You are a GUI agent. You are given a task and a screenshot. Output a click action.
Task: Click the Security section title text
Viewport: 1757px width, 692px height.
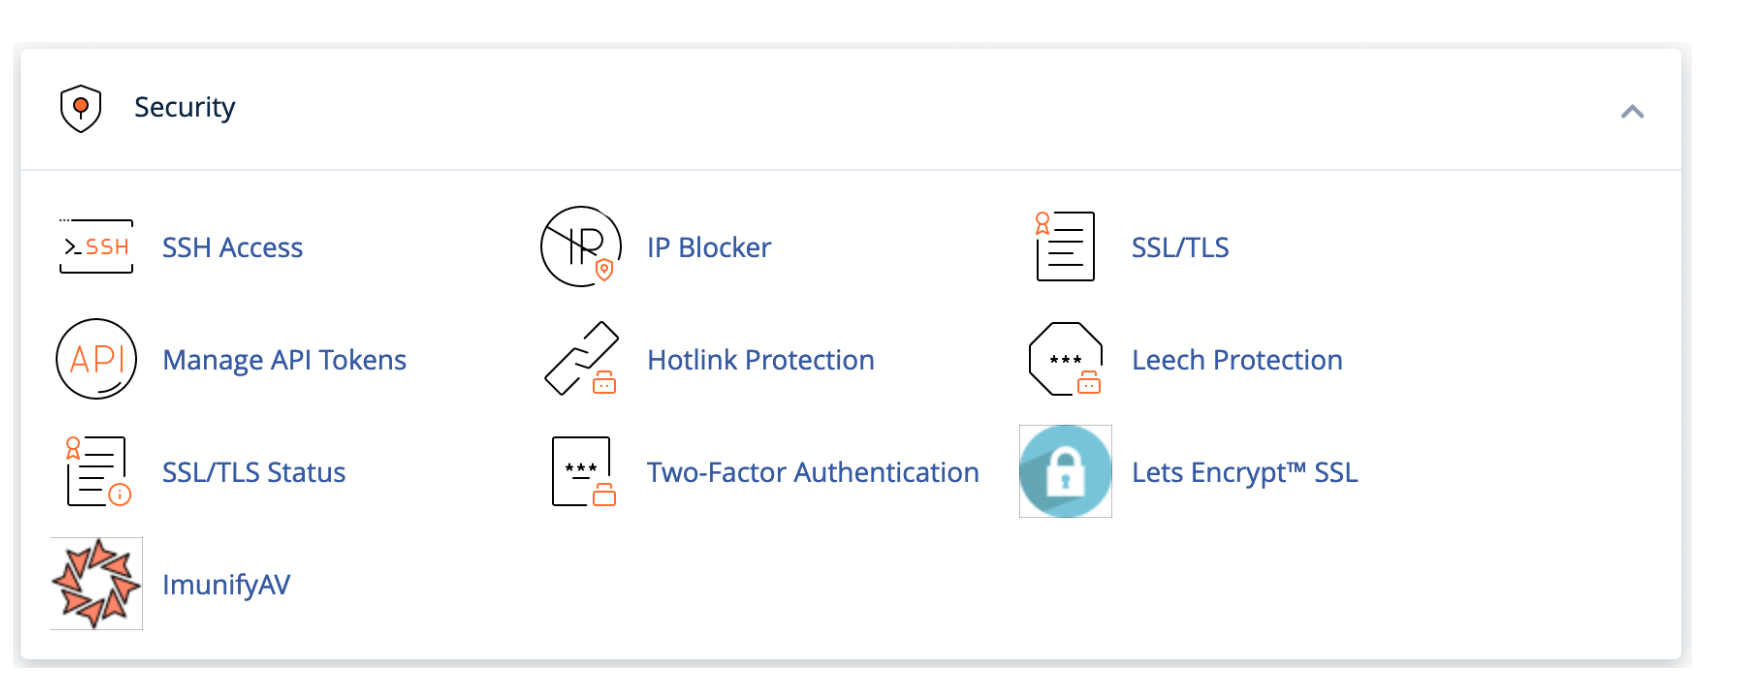coord(184,108)
